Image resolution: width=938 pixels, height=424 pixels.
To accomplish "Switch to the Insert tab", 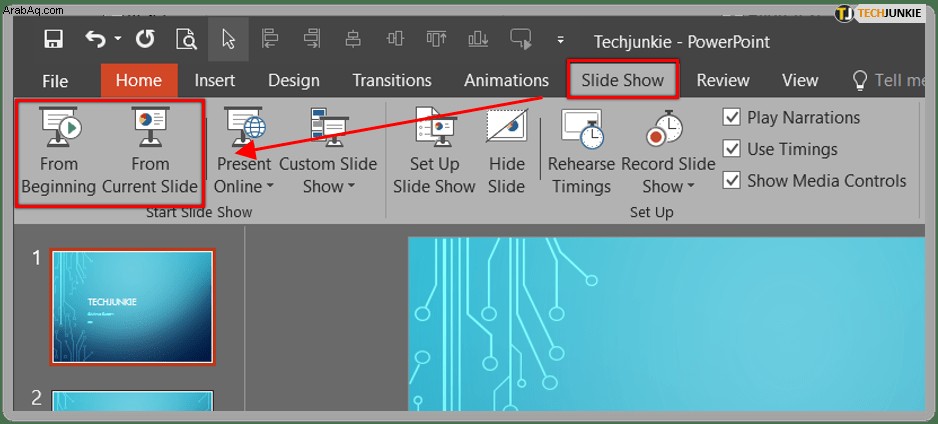I will pos(215,80).
